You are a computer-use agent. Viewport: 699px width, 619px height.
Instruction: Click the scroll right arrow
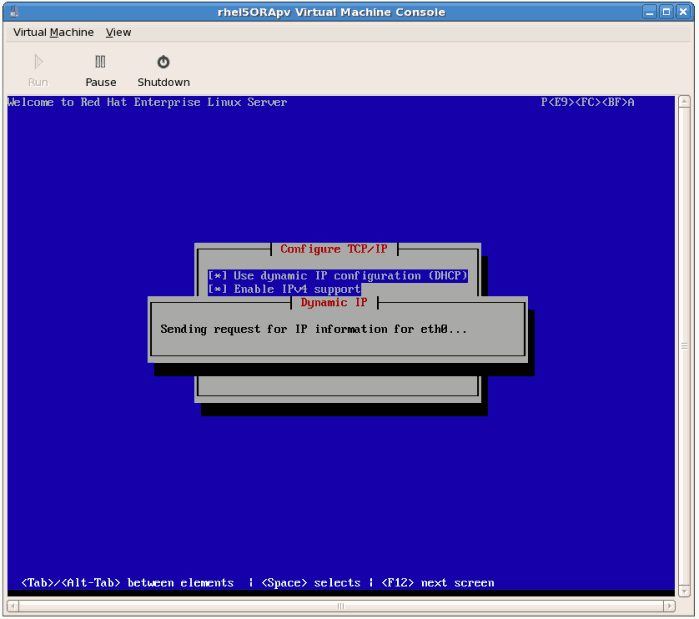[x=671, y=606]
